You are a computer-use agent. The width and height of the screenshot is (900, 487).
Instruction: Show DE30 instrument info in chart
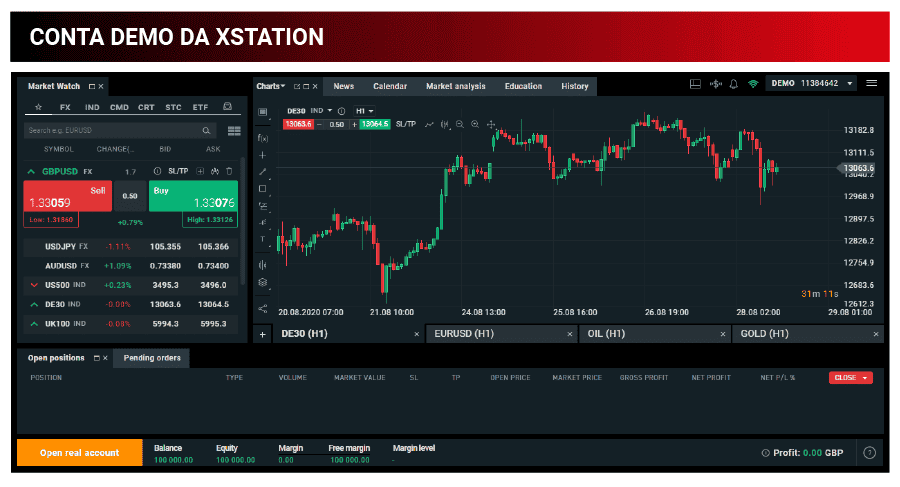[342, 111]
